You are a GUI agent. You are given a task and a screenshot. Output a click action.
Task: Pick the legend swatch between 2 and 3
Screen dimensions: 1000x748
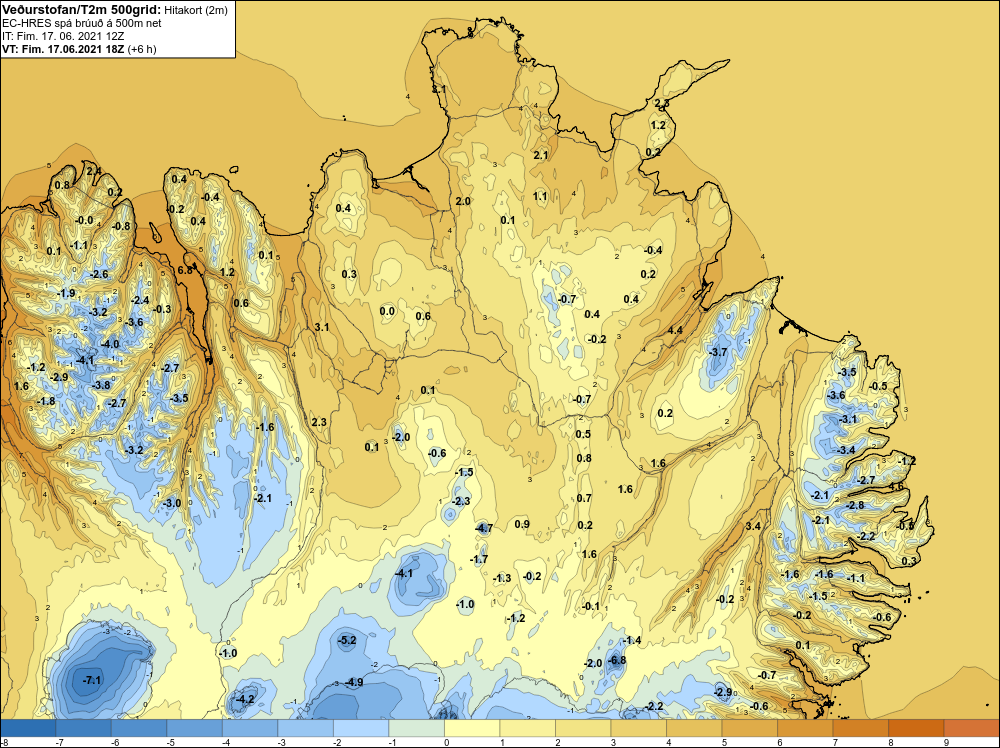click(x=583, y=728)
